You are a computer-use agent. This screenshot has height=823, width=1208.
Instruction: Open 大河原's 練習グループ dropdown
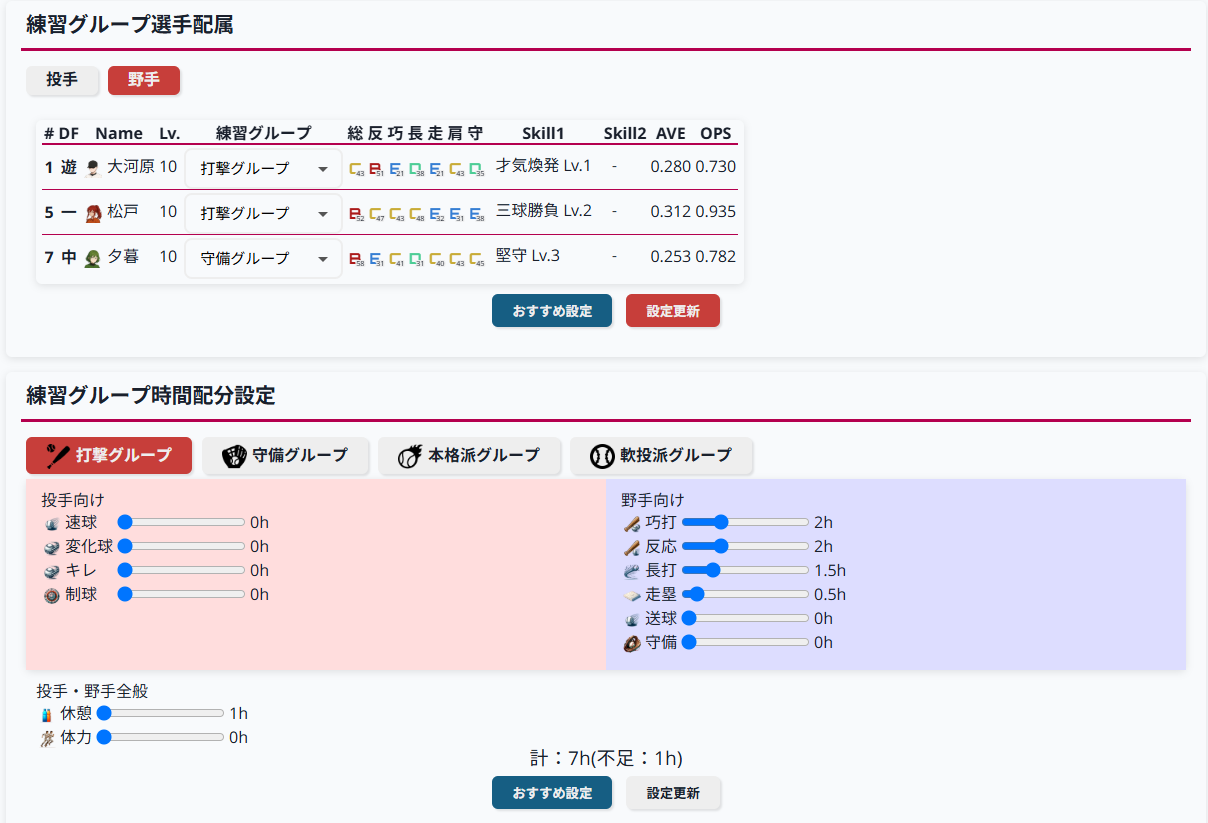[x=264, y=168]
